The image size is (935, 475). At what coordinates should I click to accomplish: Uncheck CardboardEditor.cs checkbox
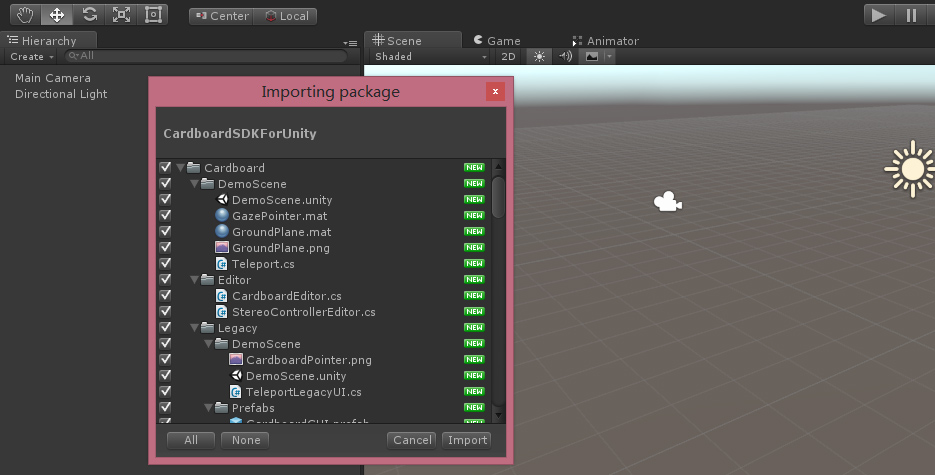point(165,296)
